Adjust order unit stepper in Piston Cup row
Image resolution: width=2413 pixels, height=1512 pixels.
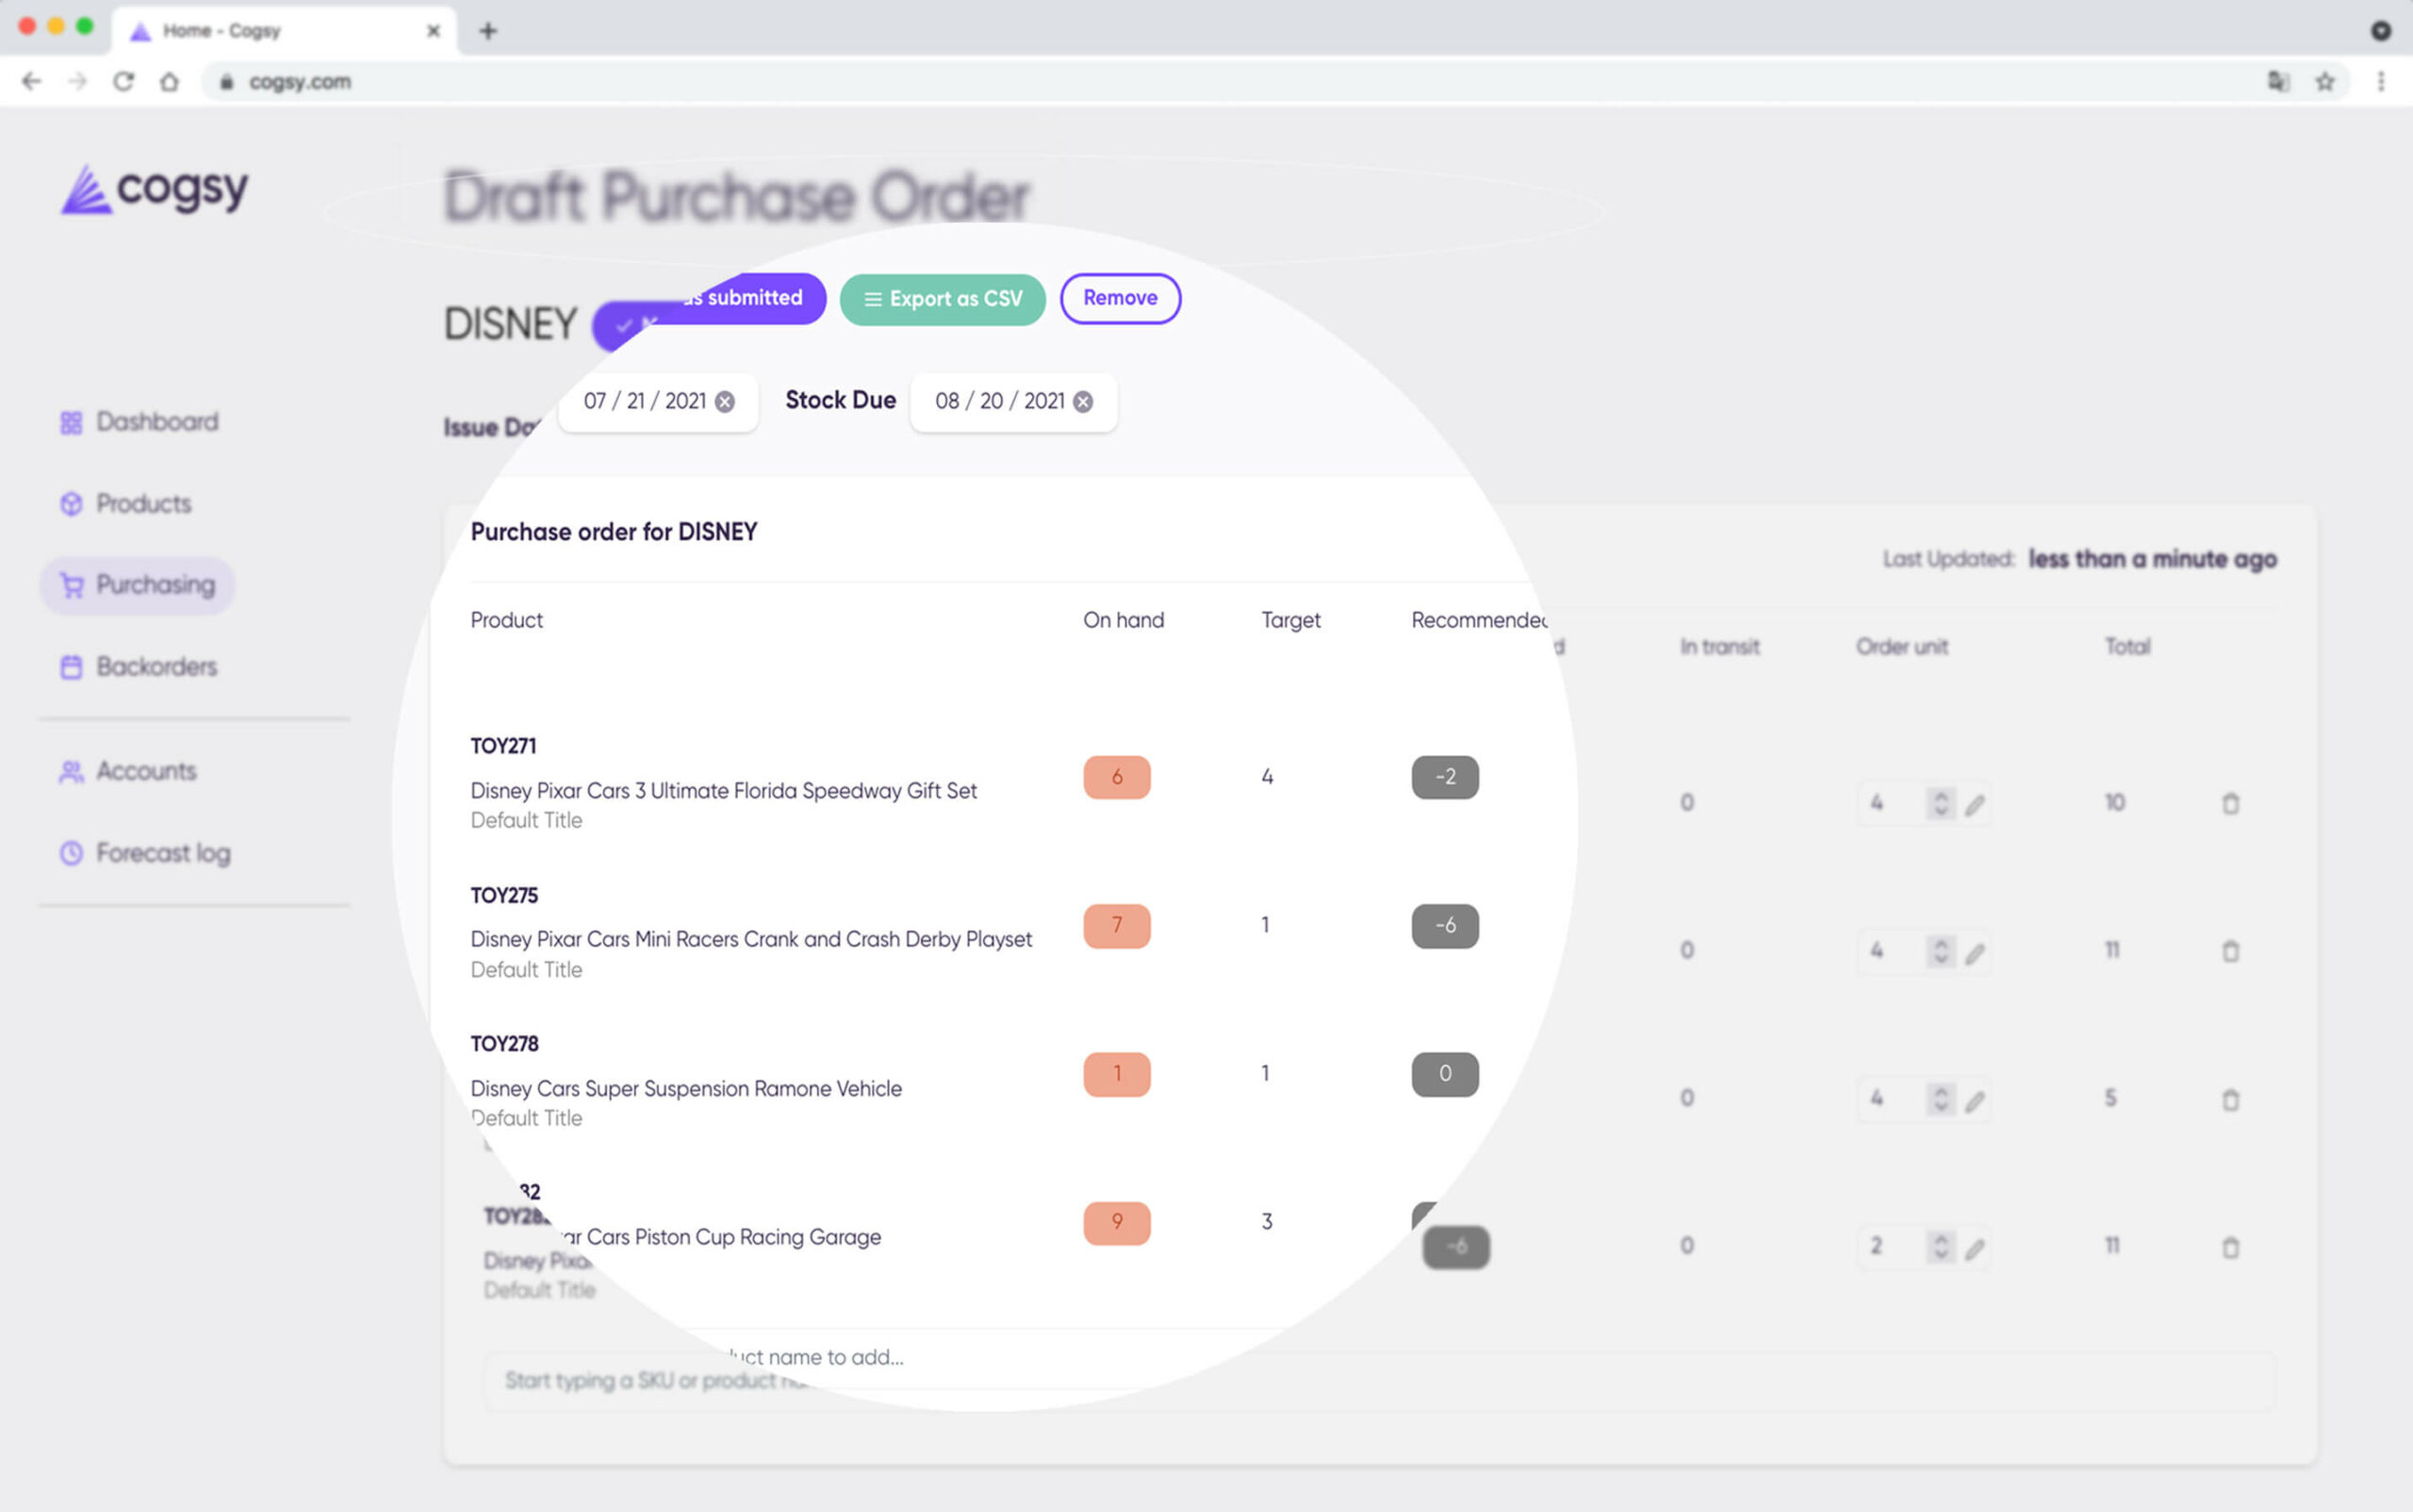coord(1940,1246)
